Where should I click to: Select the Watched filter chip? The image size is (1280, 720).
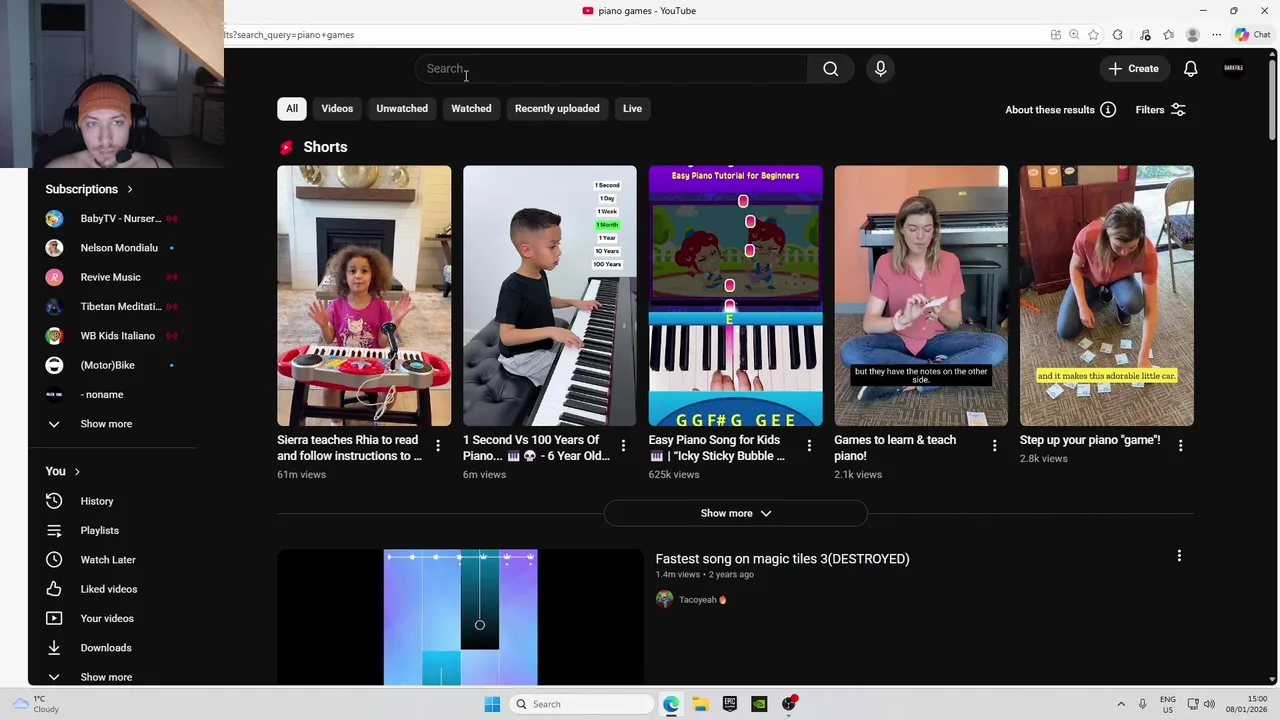[x=471, y=109]
